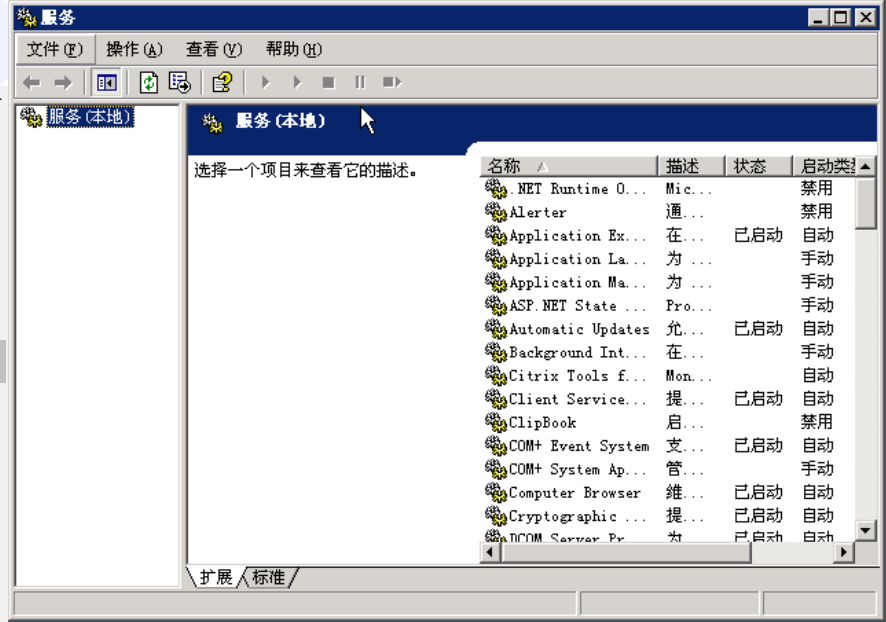Click the 服务(本地) header gear icon

point(213,123)
